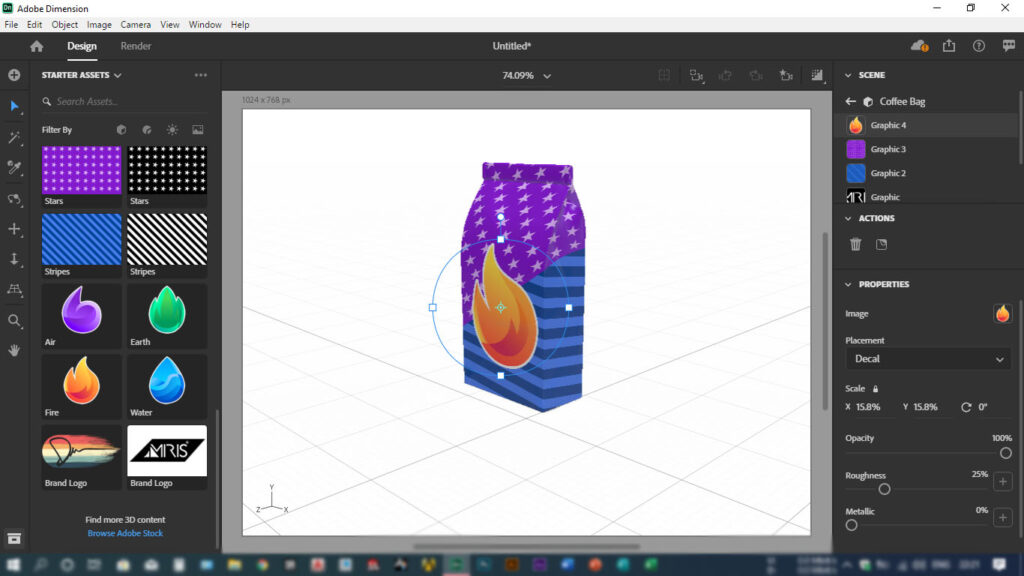Select the Zoom tool in toolbar
This screenshot has width=1024, height=576.
coord(14,321)
